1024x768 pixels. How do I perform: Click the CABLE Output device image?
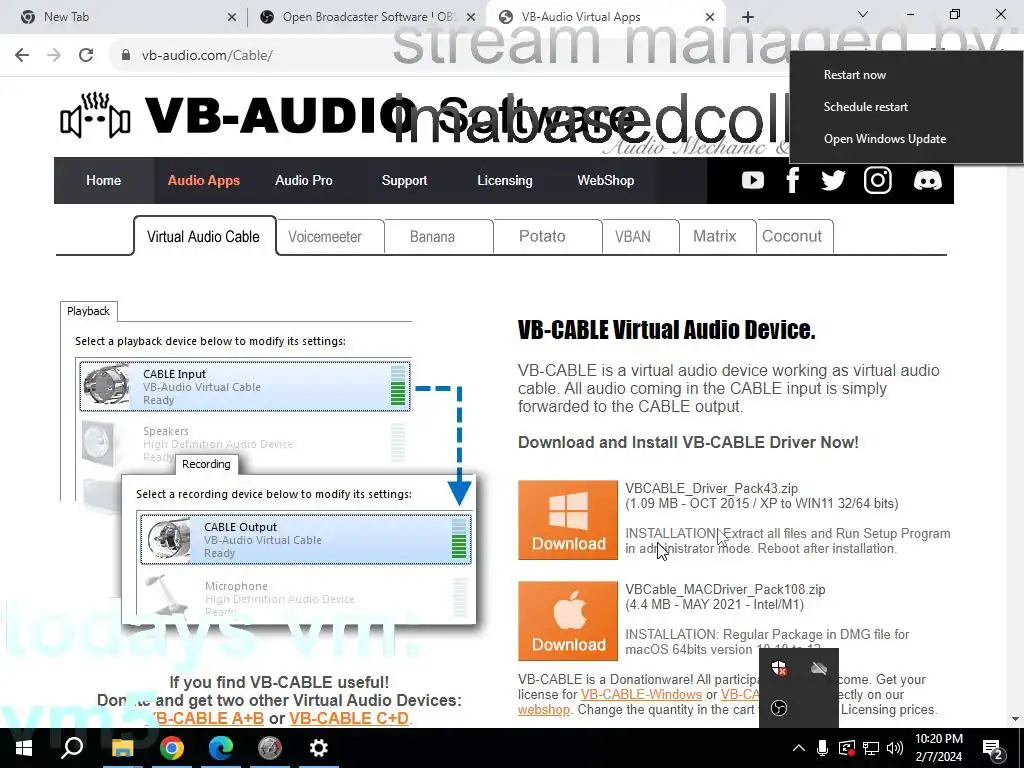(168, 539)
